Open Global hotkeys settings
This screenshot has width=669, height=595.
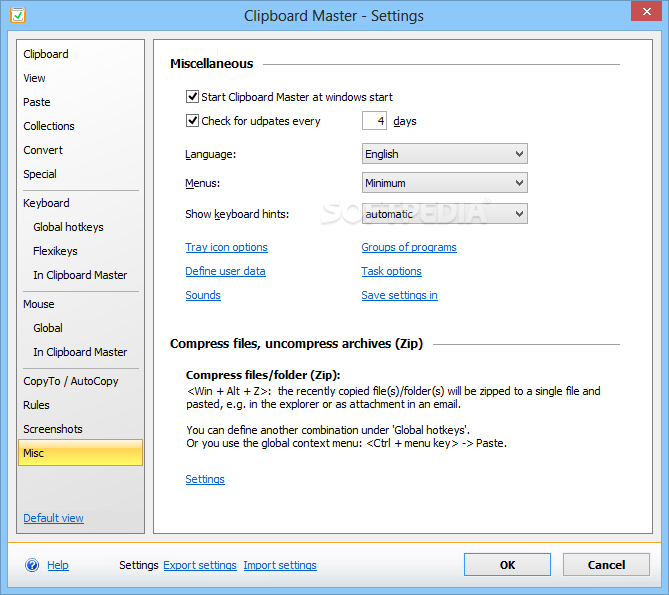pyautogui.click(x=68, y=227)
